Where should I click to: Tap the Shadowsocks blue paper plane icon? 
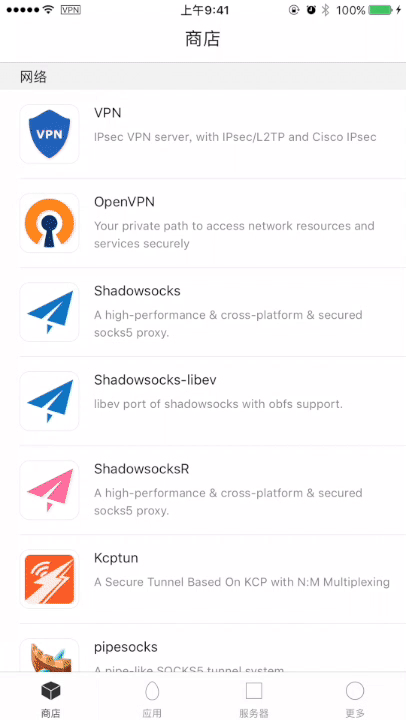point(49,312)
